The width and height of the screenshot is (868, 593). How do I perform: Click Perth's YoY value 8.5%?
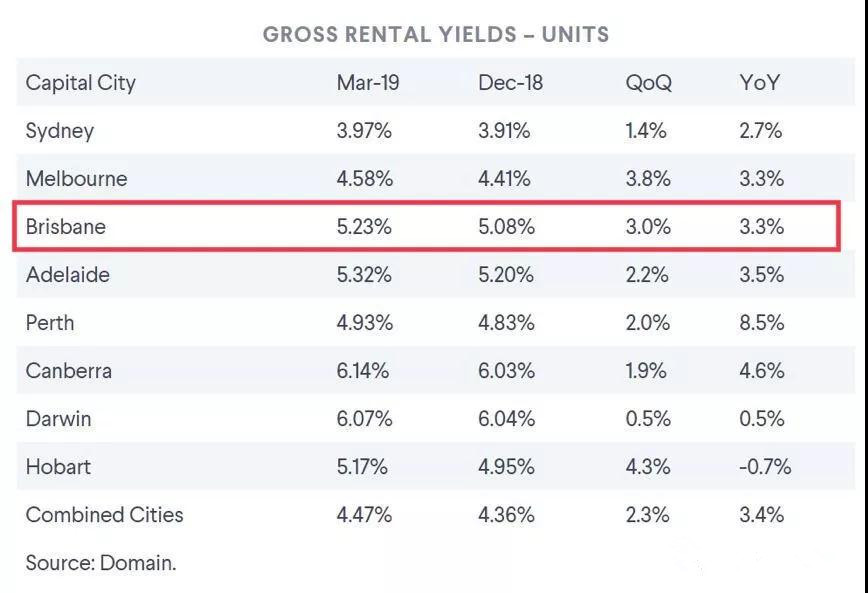pyautogui.click(x=761, y=323)
